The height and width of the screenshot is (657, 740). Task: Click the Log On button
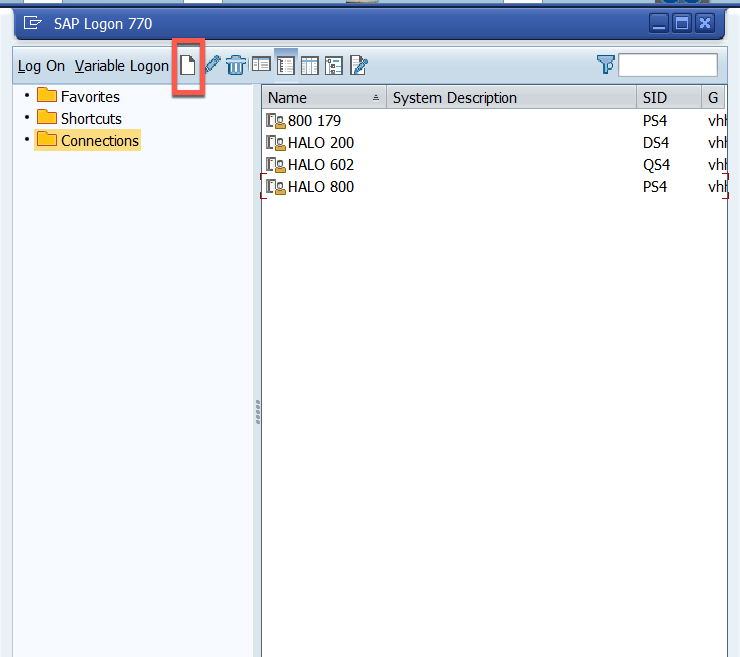[x=41, y=66]
